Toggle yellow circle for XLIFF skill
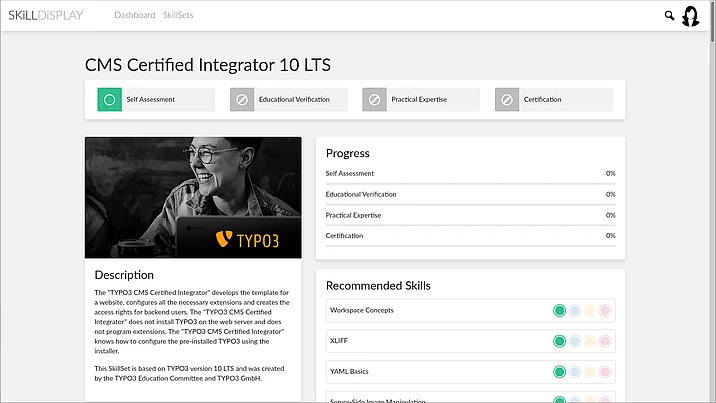716x403 pixels. coord(590,341)
